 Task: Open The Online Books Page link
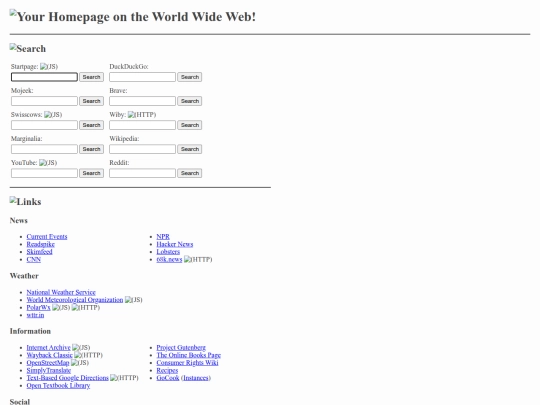[189, 355]
